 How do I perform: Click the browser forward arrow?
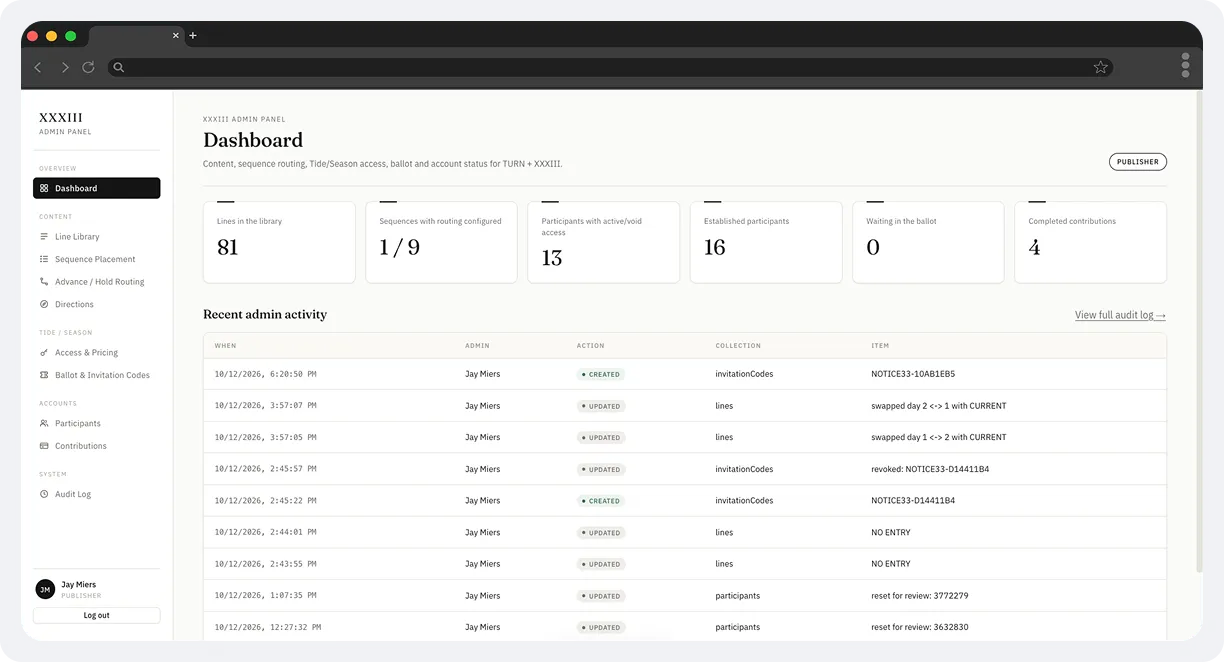tap(64, 67)
